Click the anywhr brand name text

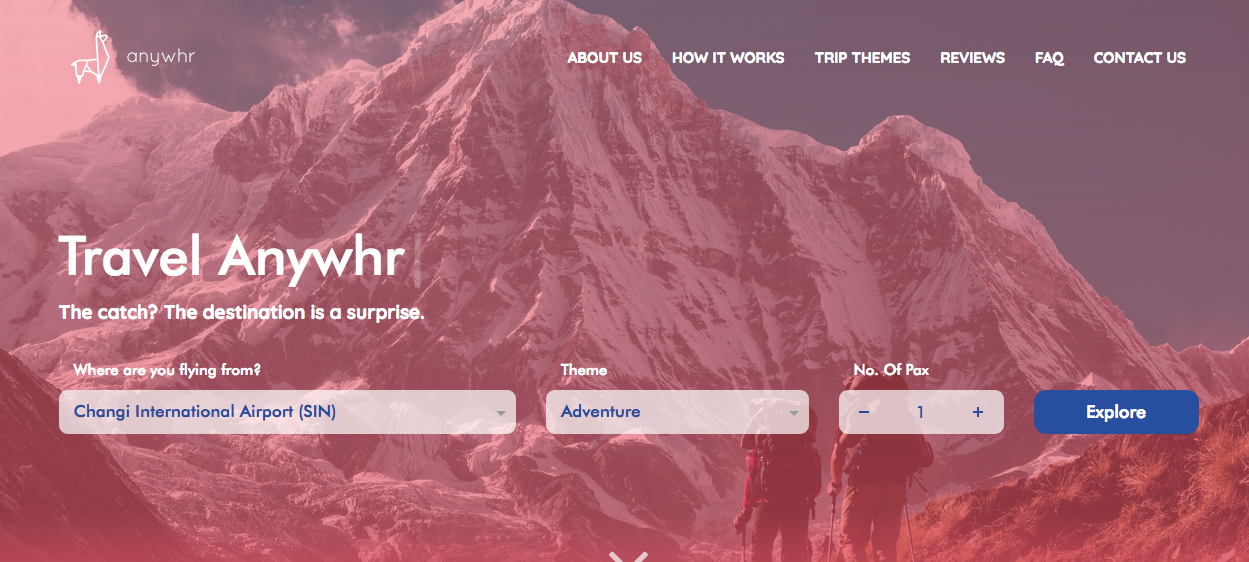(161, 56)
